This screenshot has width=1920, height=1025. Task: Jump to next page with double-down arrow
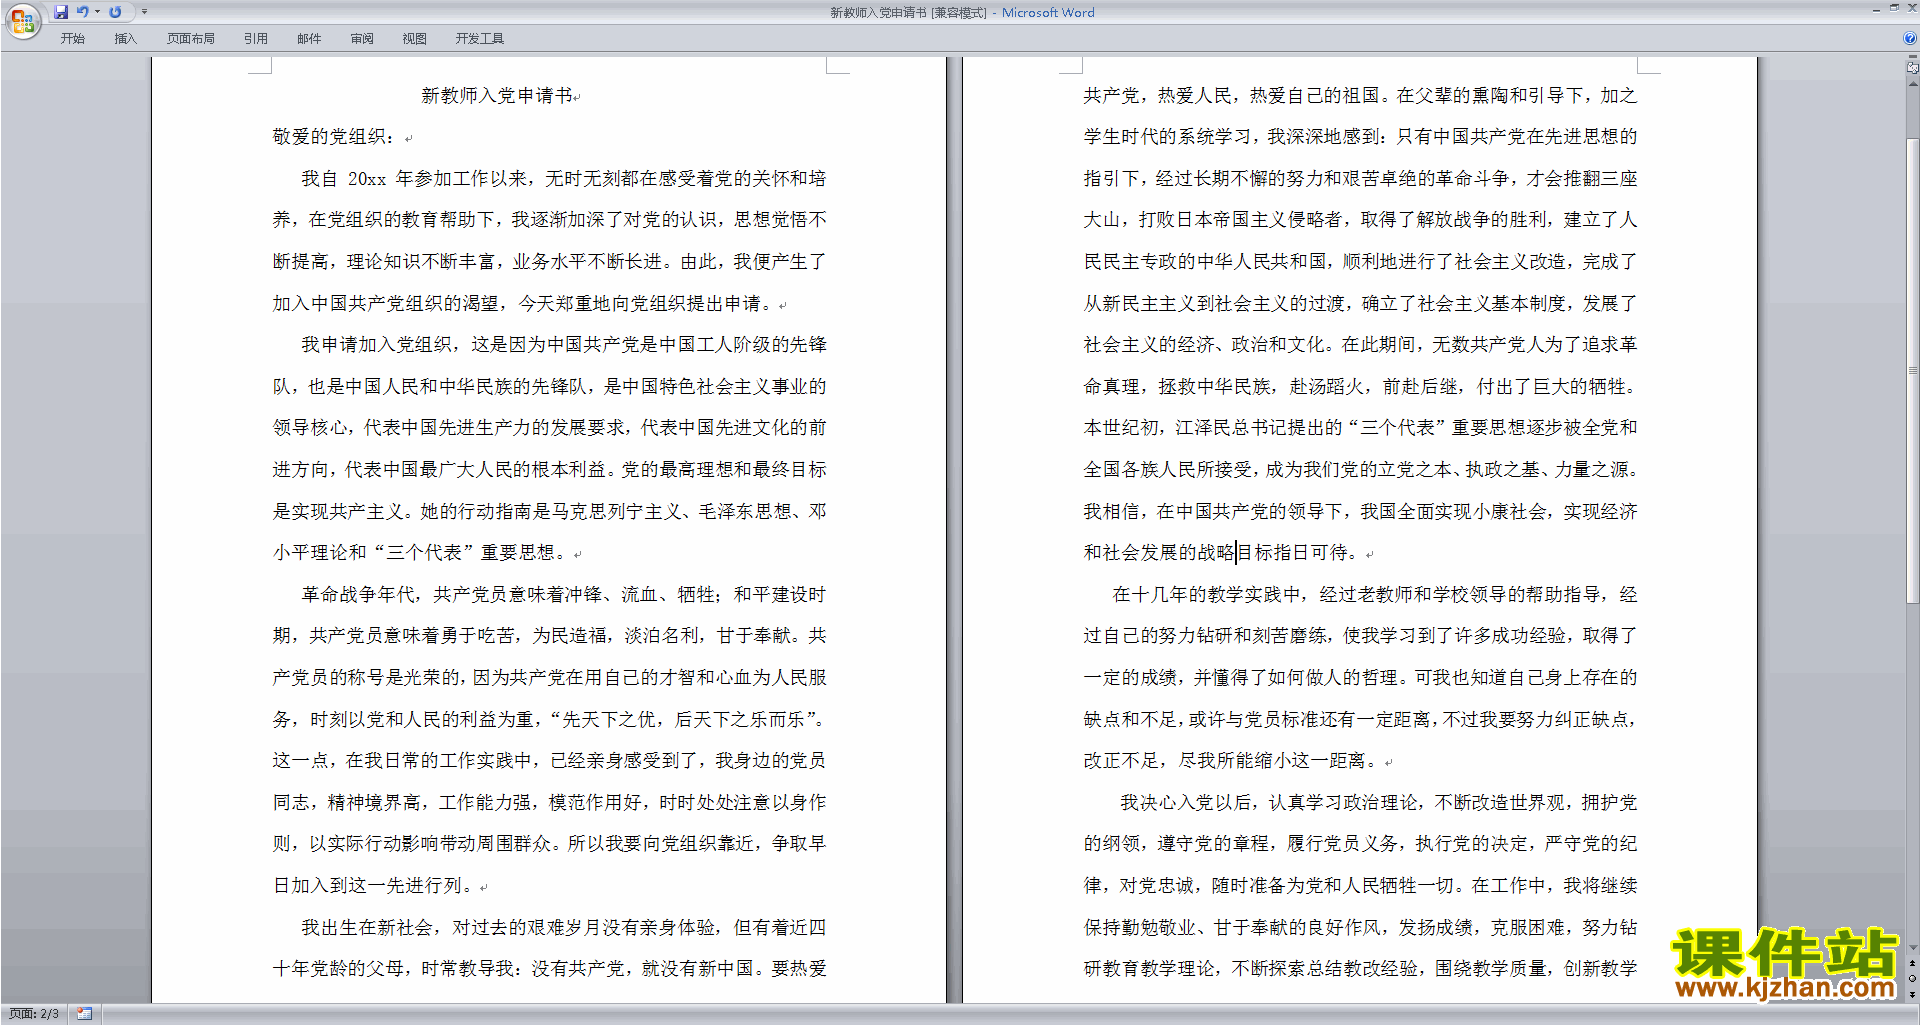pyautogui.click(x=1913, y=994)
